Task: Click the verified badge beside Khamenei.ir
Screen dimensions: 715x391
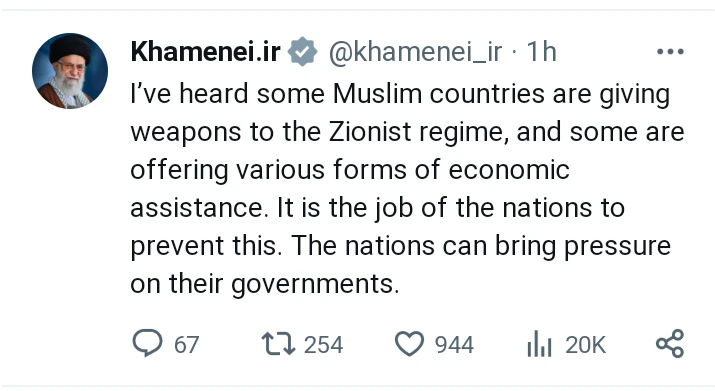Action: (302, 52)
